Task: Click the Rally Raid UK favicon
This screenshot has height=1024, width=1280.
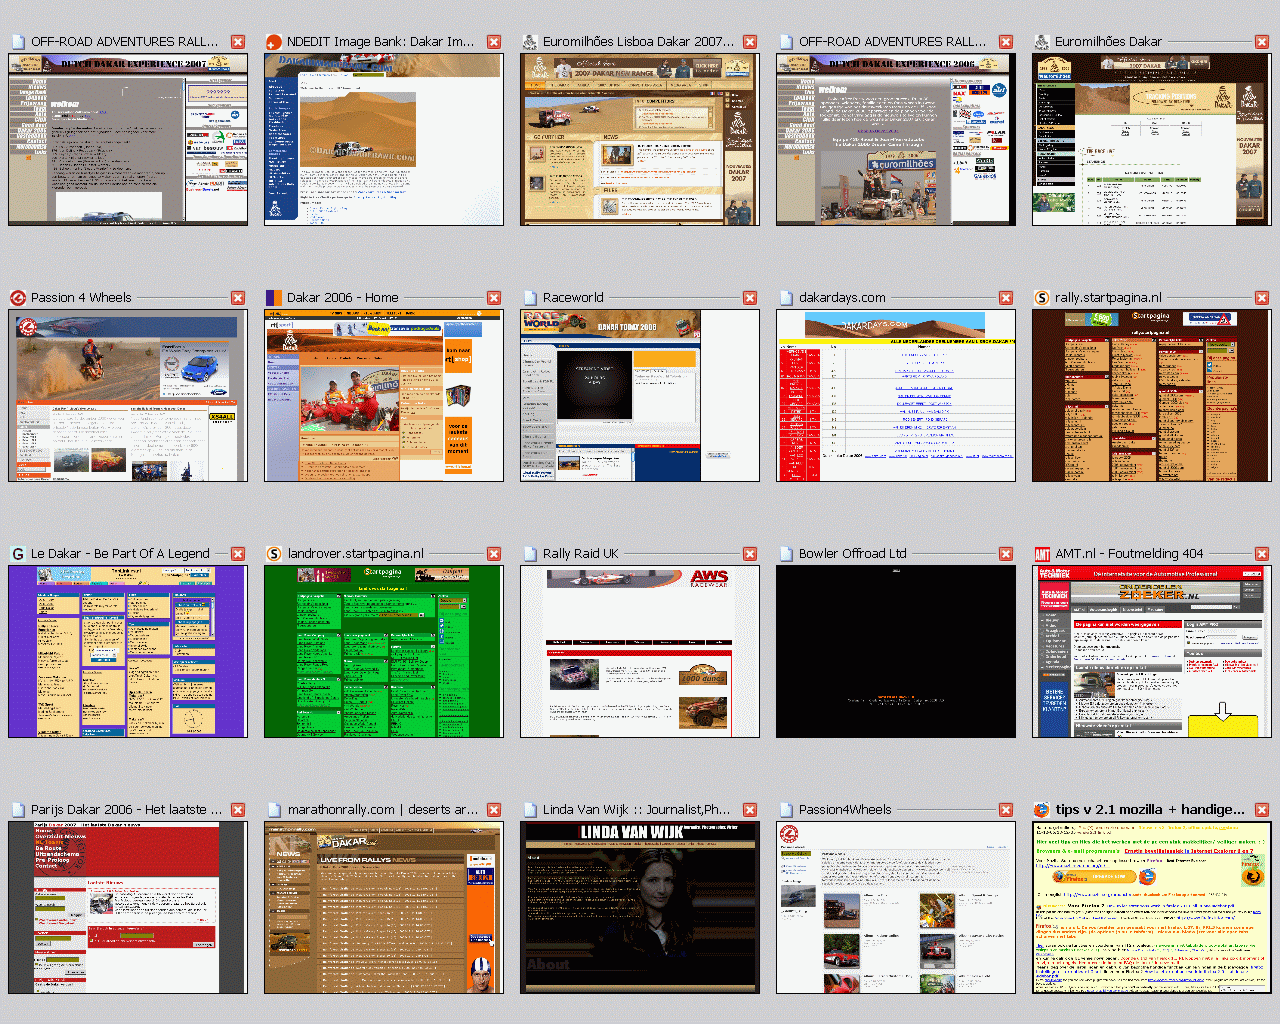Action: [x=530, y=554]
